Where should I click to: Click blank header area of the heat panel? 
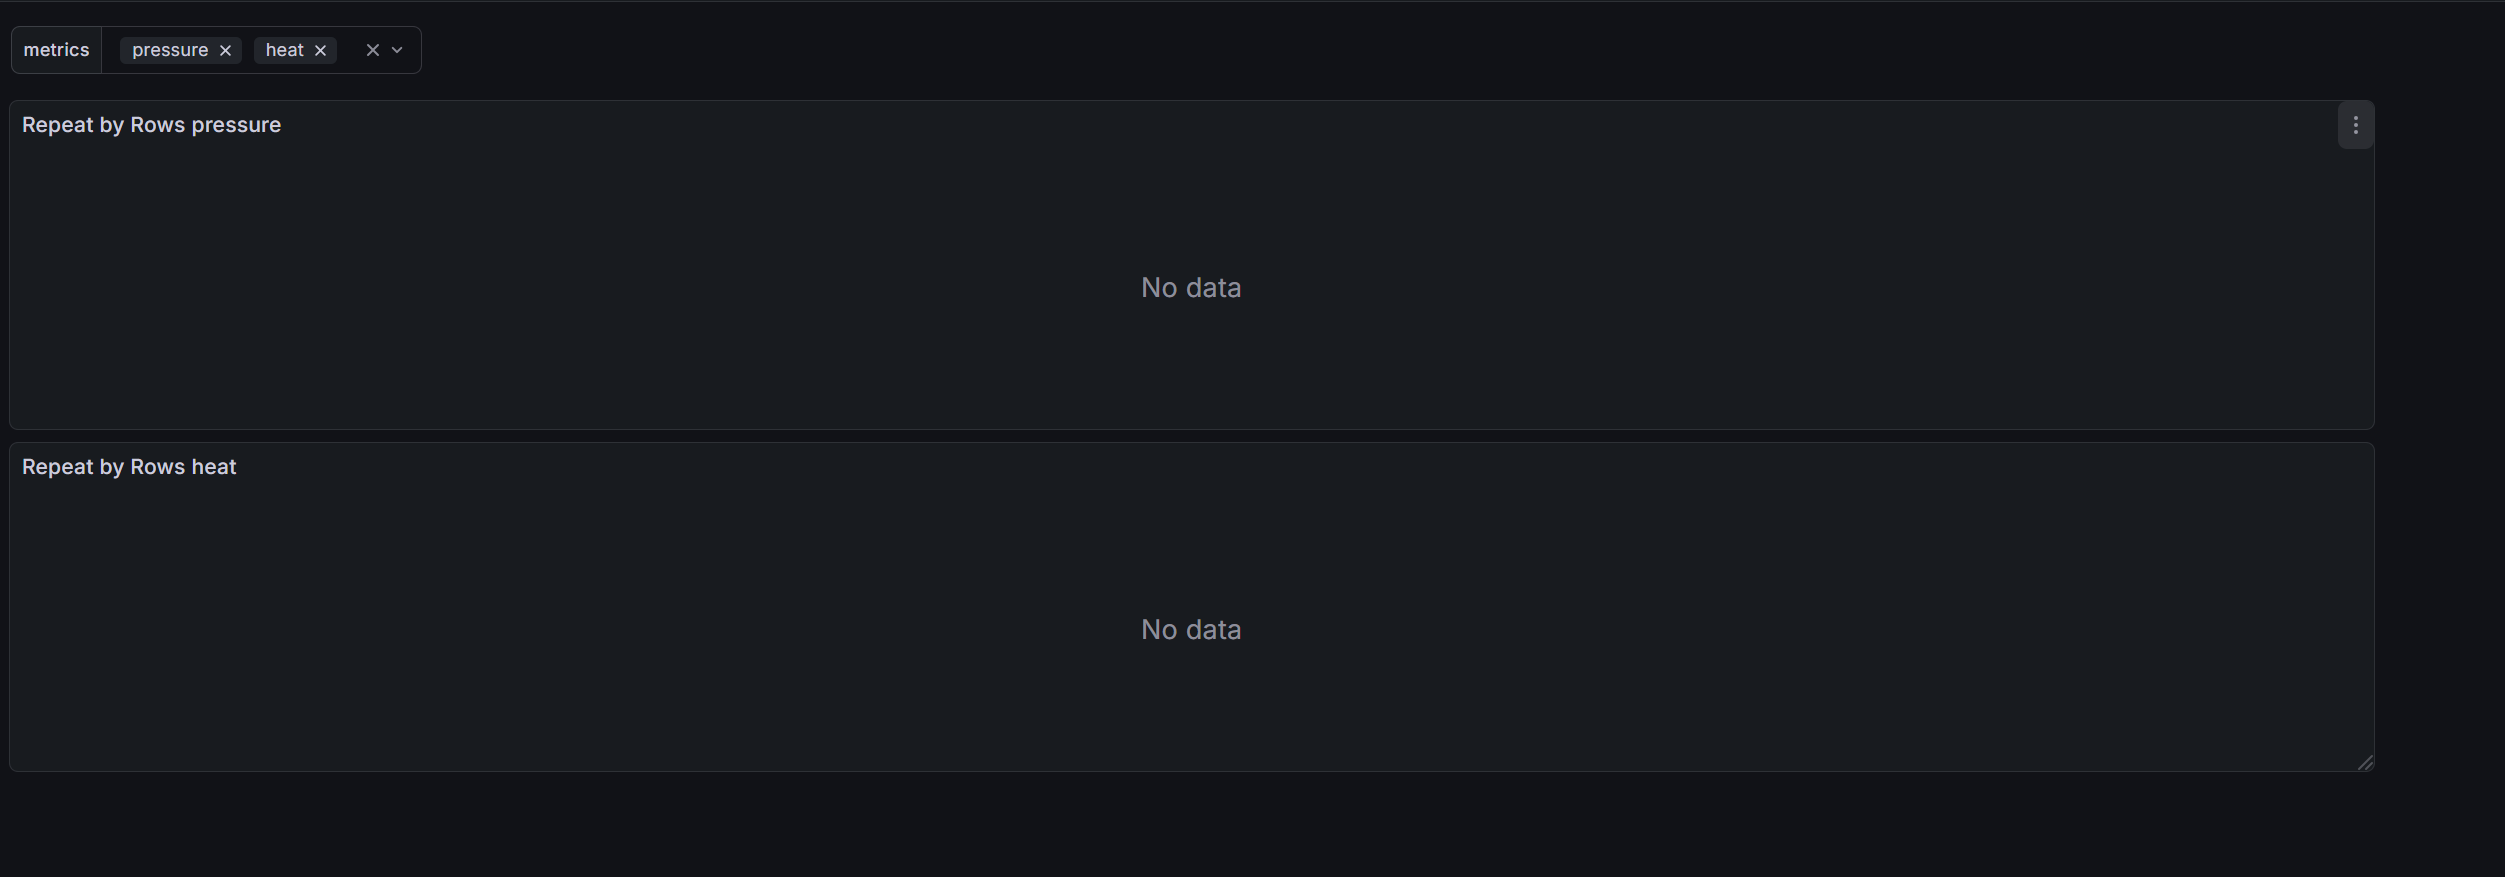coord(1200,467)
